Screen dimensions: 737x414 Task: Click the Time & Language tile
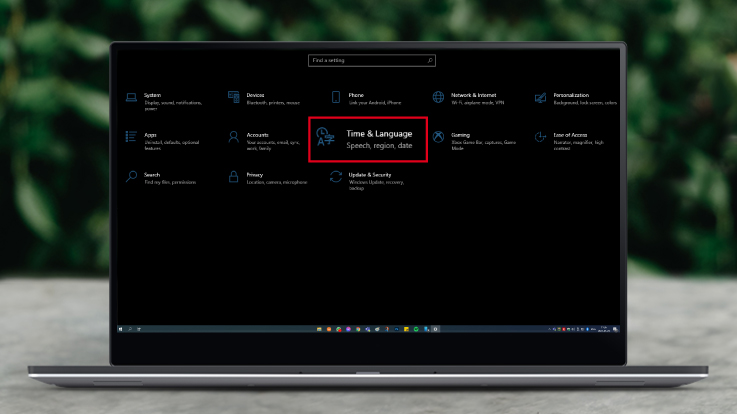[x=368, y=139]
